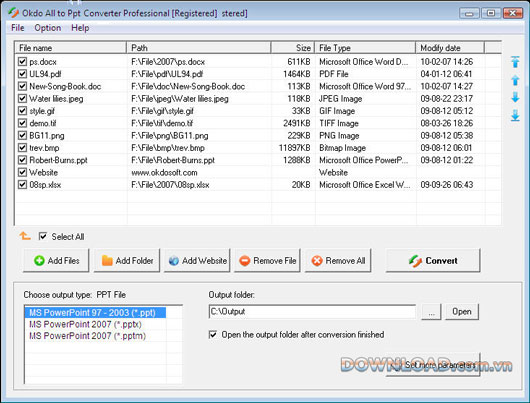Screen dimensions: 530x403
Task: Click the path F:\File\Robert-Burns.ppt
Action: coord(173,160)
